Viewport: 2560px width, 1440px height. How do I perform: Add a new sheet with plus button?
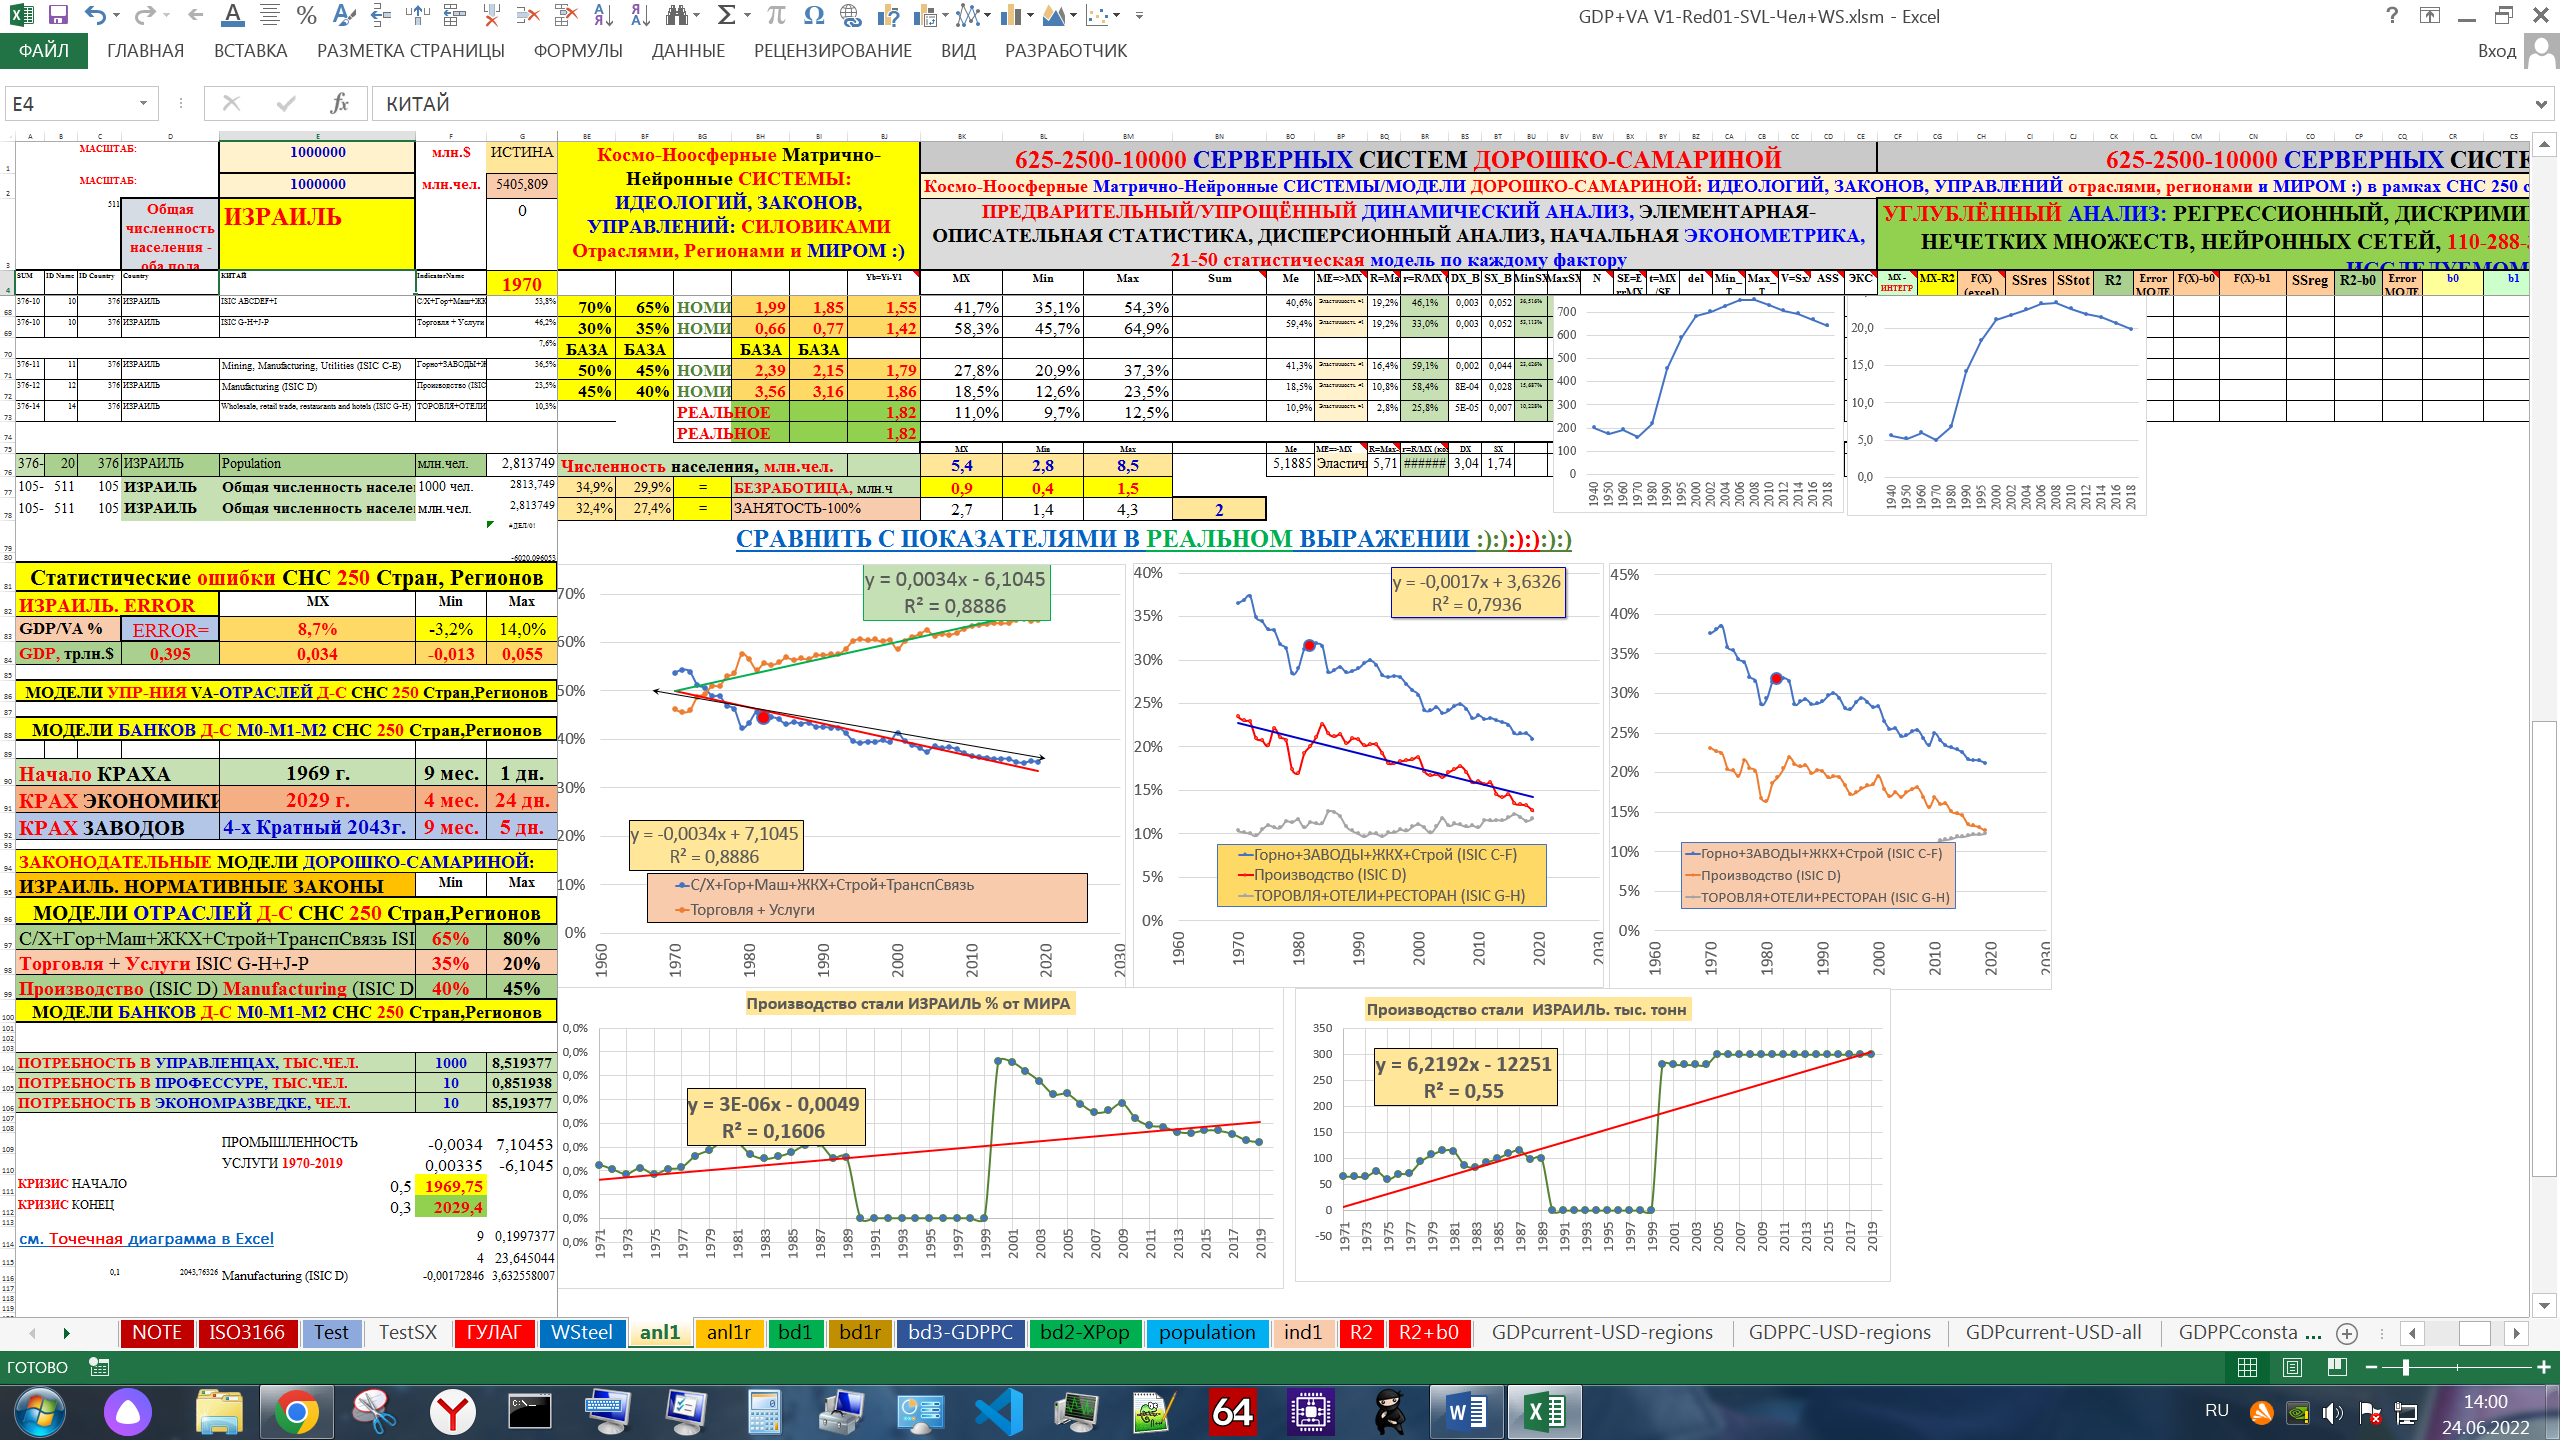2347,1333
